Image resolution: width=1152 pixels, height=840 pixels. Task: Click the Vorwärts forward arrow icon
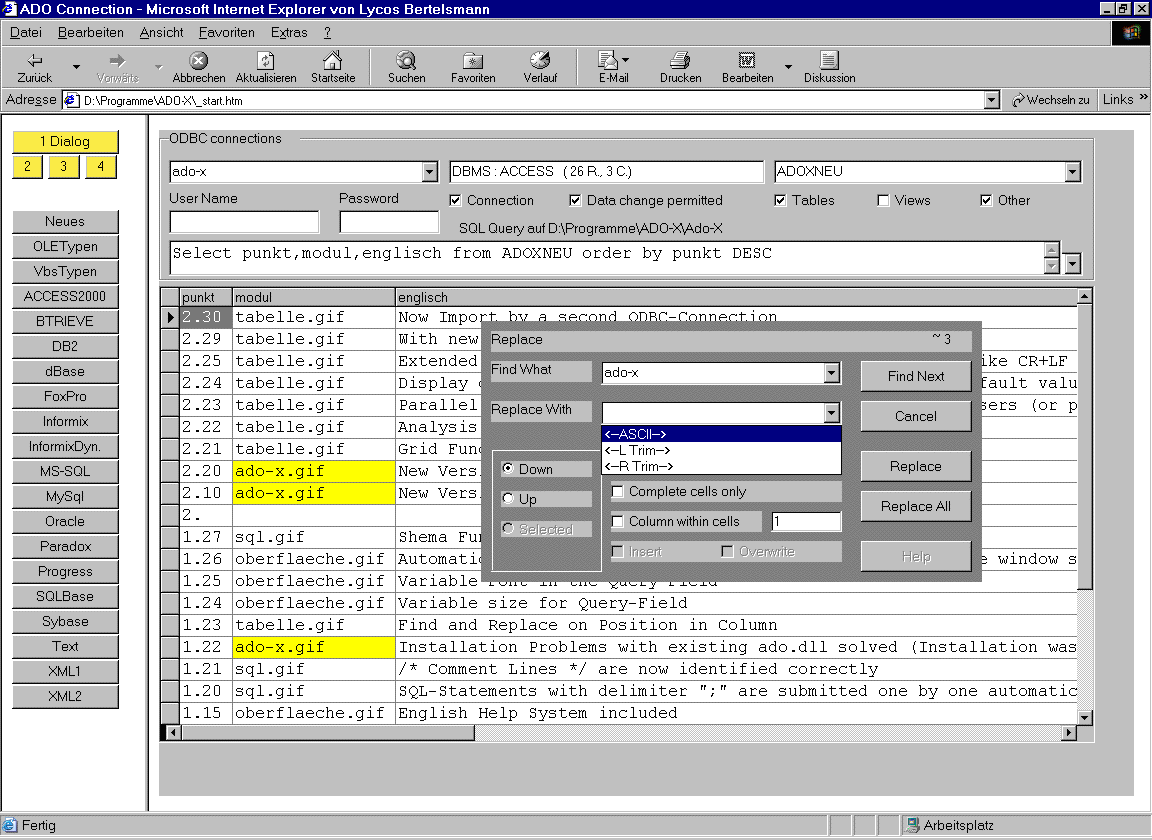(x=117, y=60)
